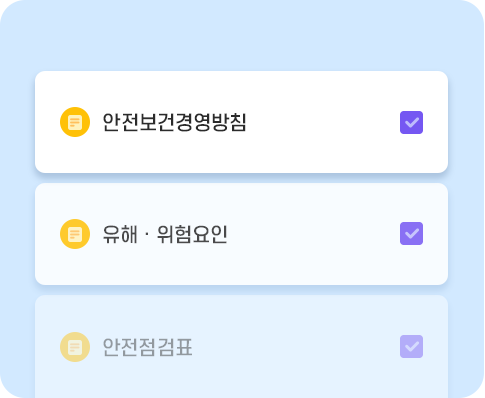Image resolution: width=485 pixels, height=398 pixels.
Task: Uncheck the 안전보건경영방침 checkbox
Action: [x=411, y=122]
